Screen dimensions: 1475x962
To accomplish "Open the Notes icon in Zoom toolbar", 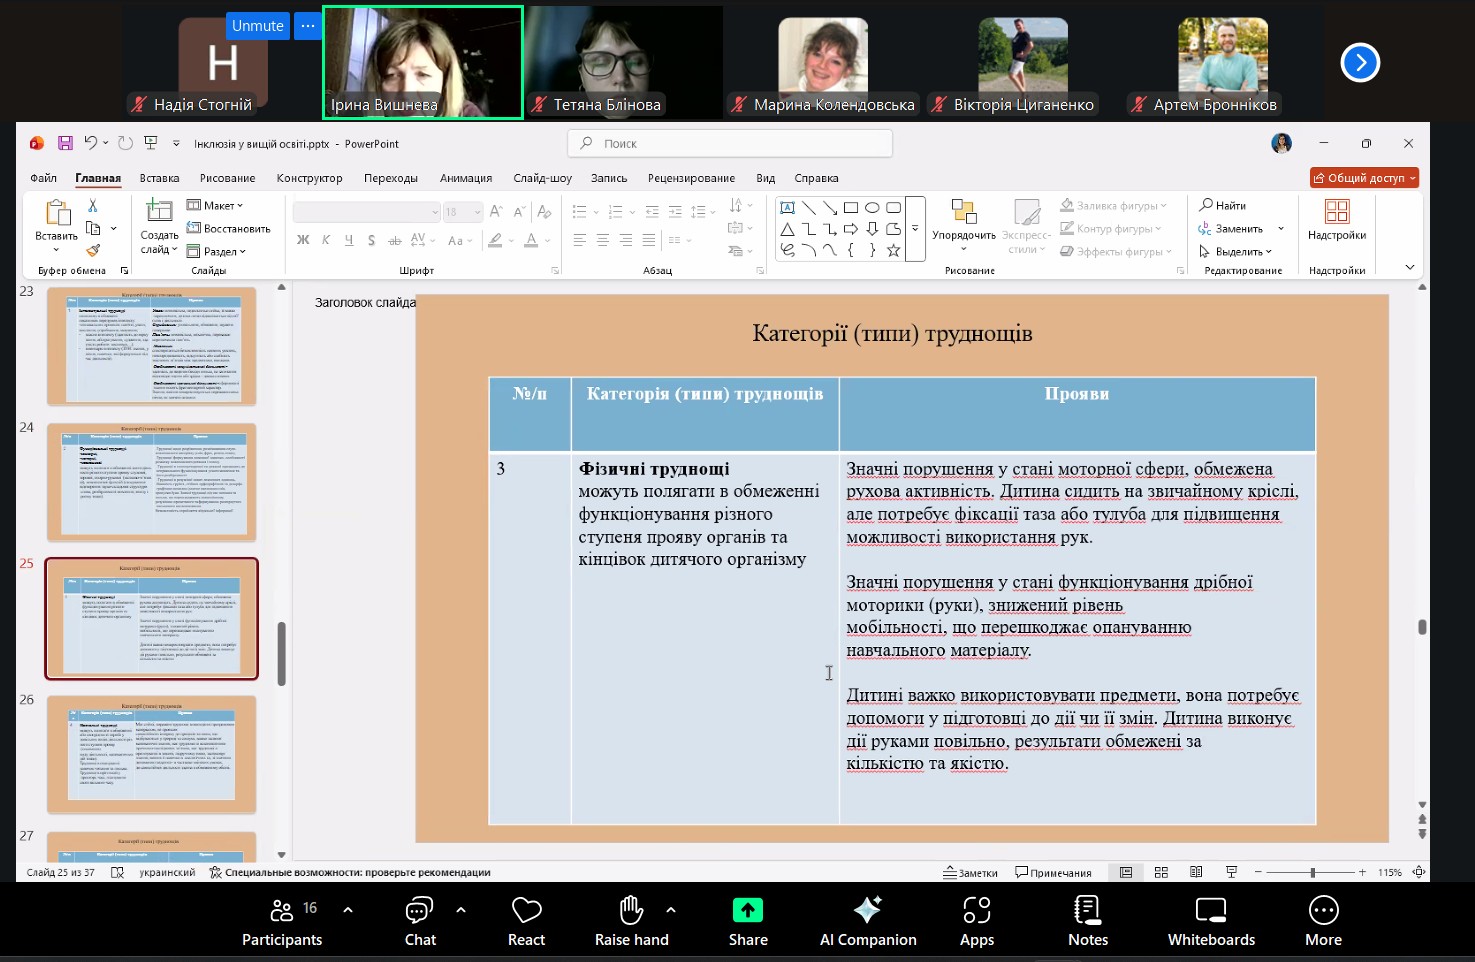I will [x=1087, y=910].
